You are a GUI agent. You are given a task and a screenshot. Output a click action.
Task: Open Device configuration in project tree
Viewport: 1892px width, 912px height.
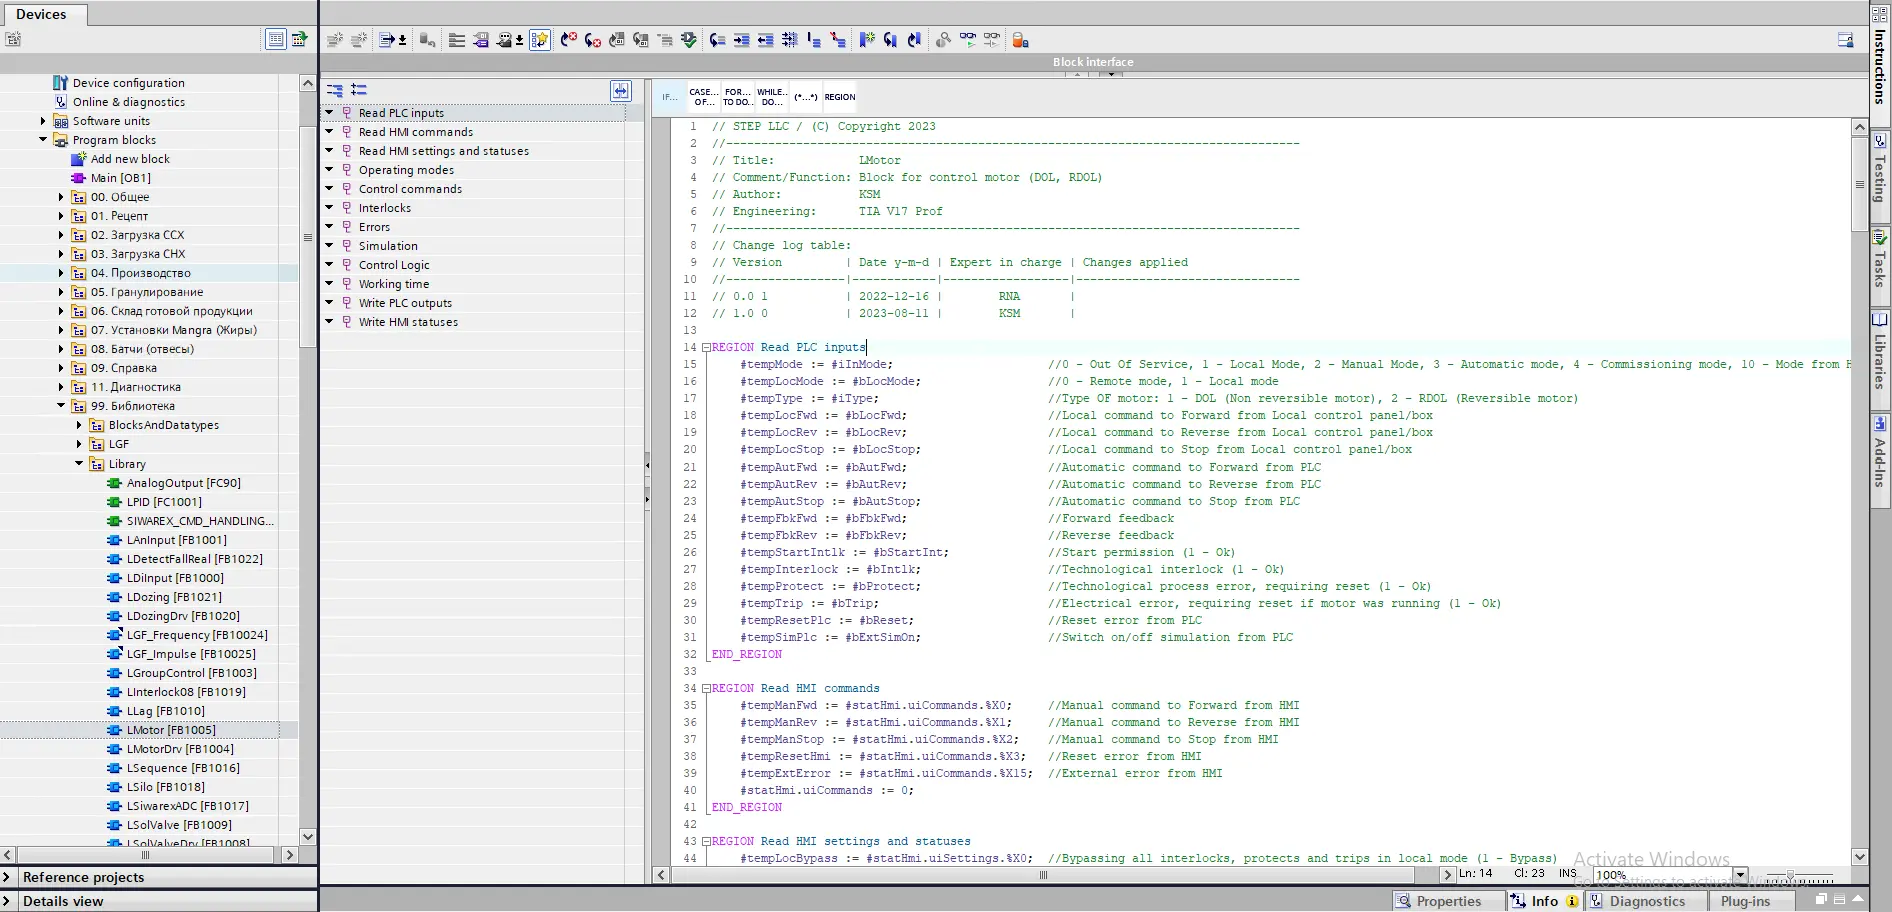tap(128, 83)
